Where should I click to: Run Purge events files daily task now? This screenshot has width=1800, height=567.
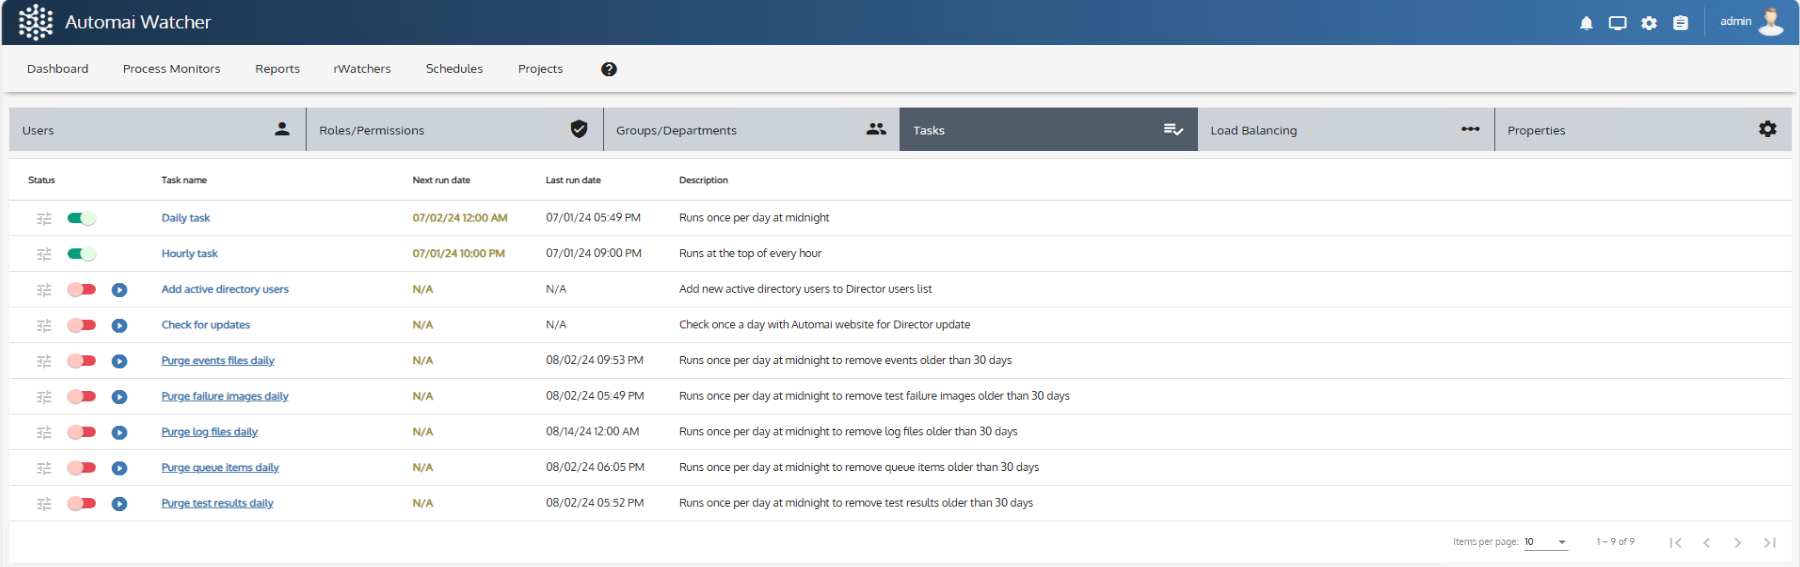click(119, 361)
